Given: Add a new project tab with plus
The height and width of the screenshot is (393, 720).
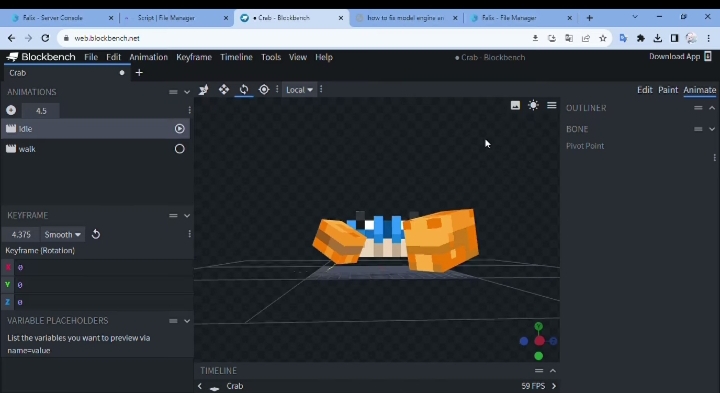Looking at the screenshot, I should coord(139,73).
